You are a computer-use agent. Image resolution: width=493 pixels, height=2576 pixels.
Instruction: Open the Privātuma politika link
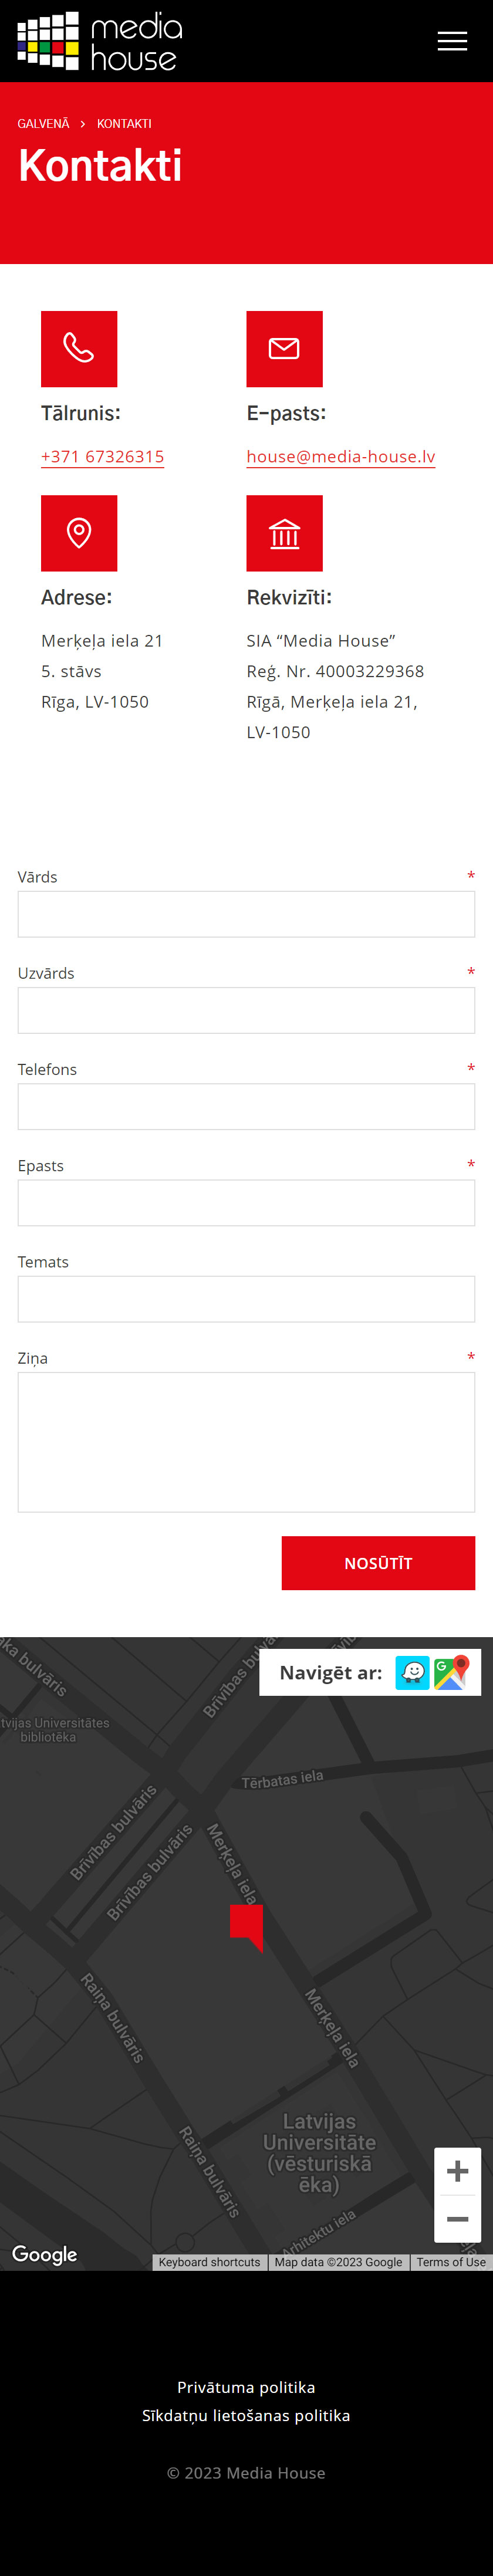[246, 2387]
